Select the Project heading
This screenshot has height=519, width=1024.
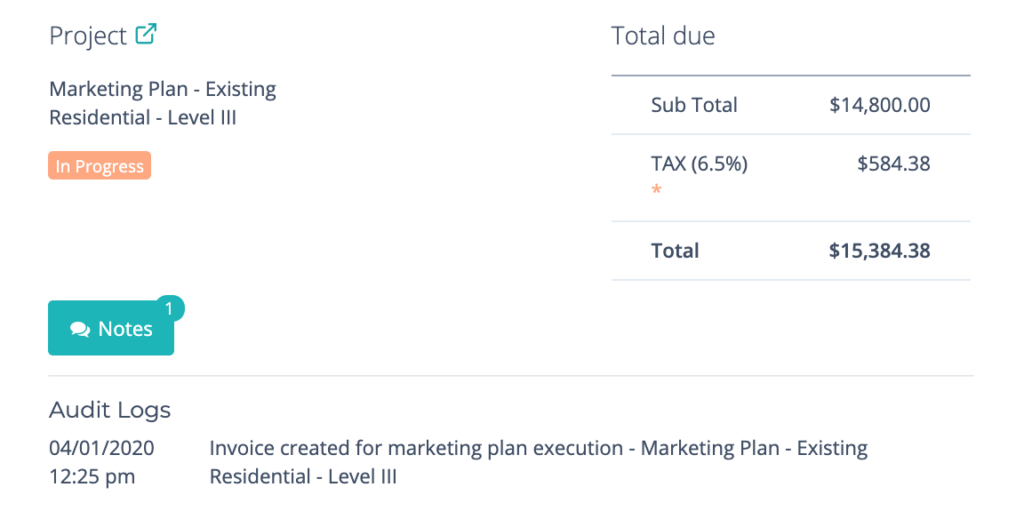click(x=88, y=35)
